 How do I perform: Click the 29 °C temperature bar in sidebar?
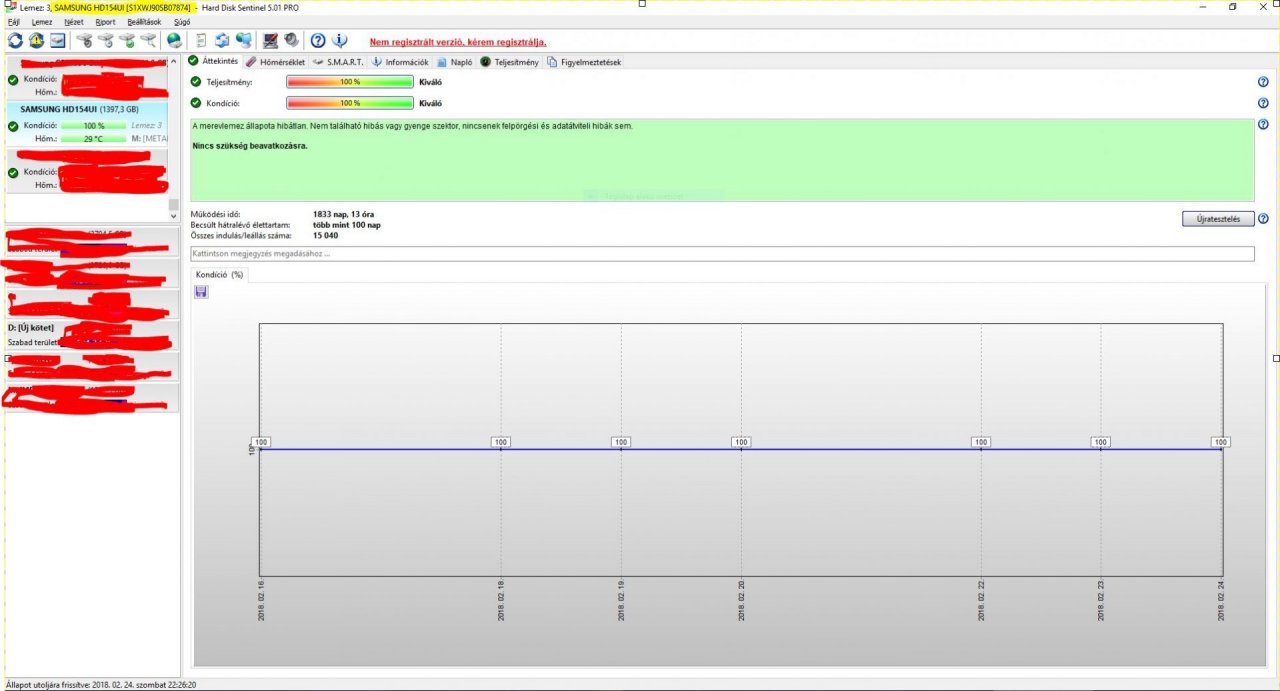(93, 139)
